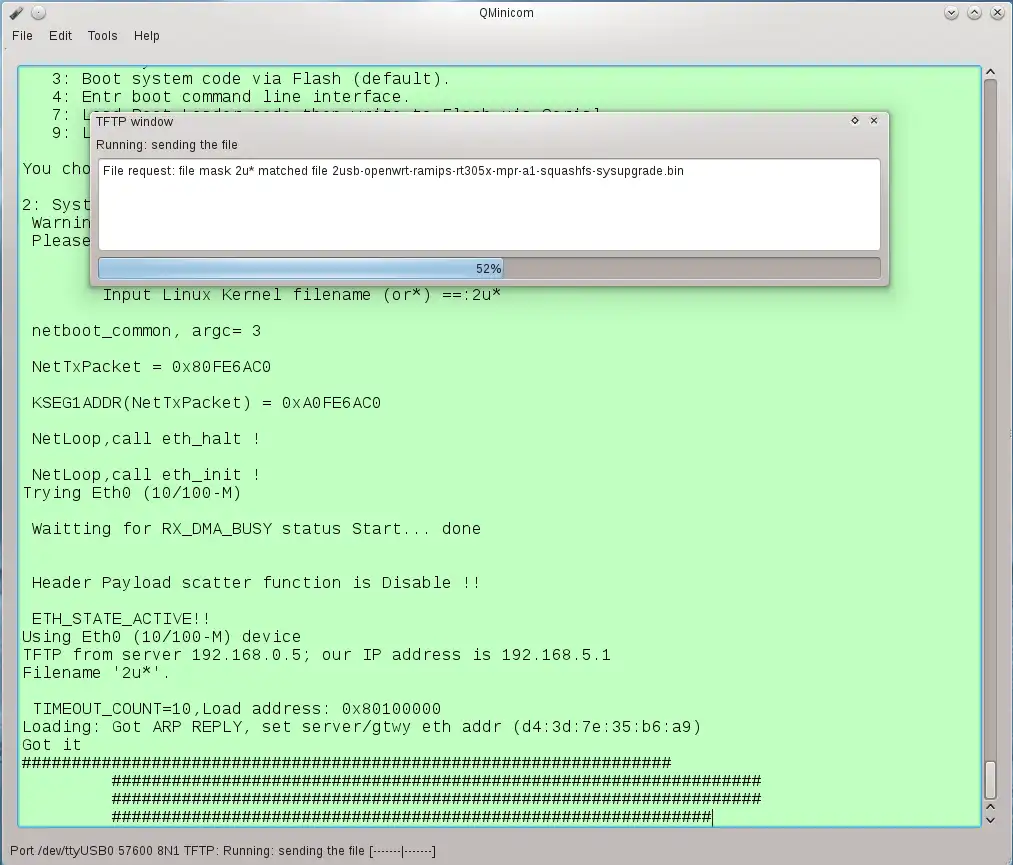
Task: Close the QMinicom window
Action: click(997, 12)
